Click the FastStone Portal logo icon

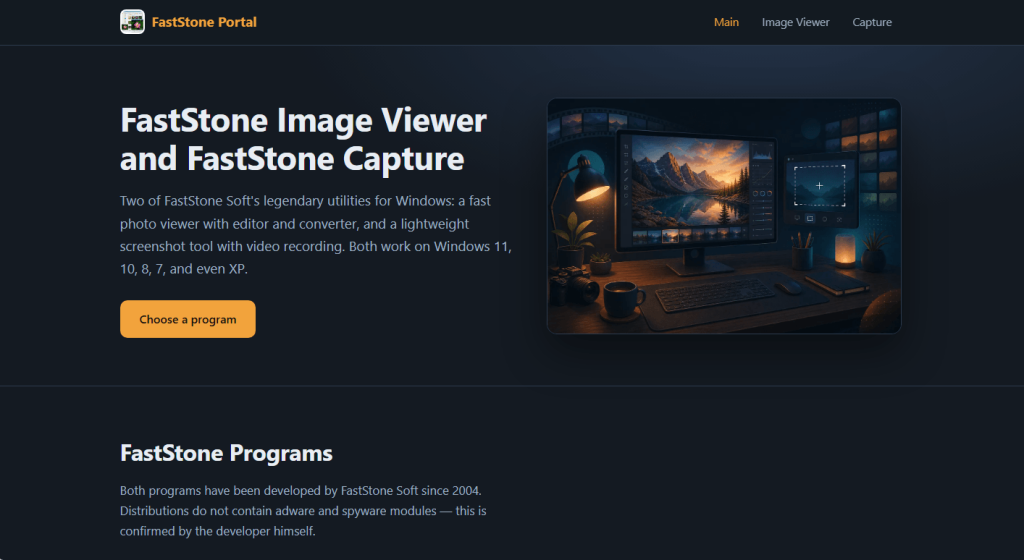tap(132, 22)
